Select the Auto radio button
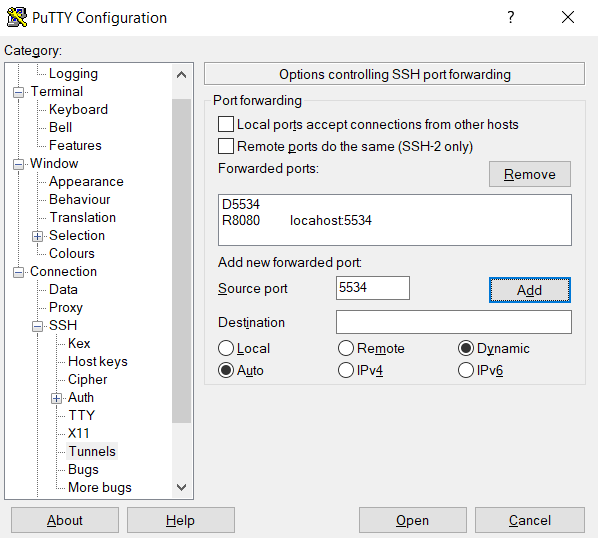Viewport: 598px width, 538px height. tap(226, 371)
